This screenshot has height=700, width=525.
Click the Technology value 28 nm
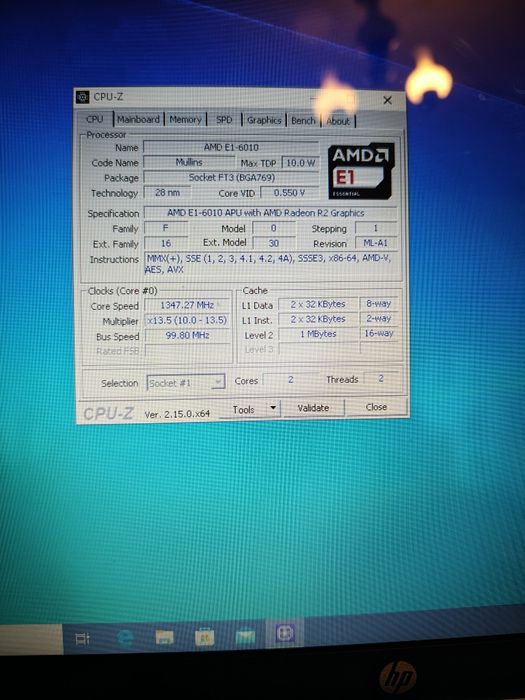(167, 192)
